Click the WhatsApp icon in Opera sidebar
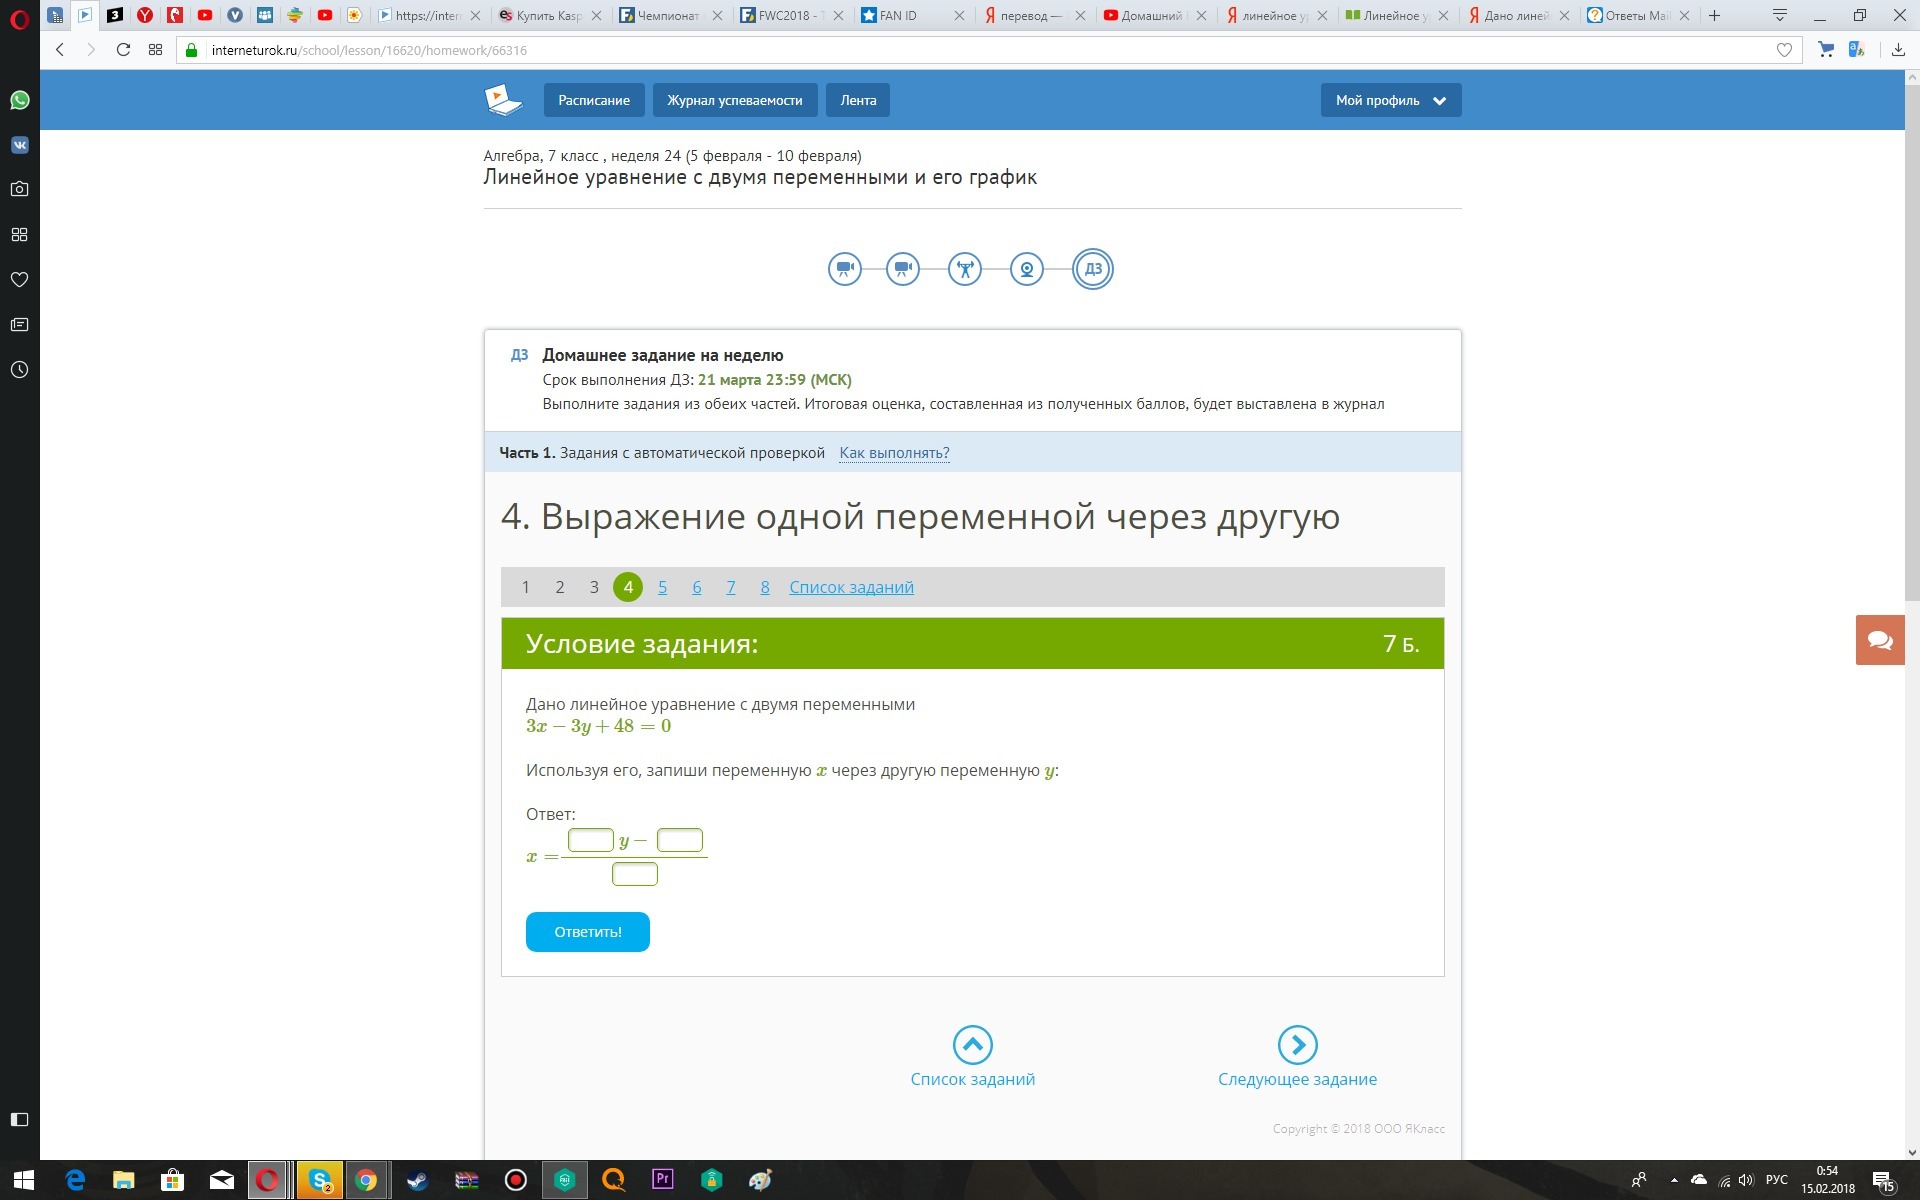 click(19, 100)
